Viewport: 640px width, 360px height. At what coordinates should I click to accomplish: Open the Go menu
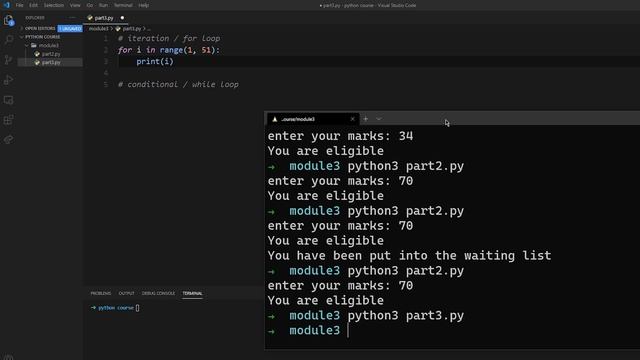coord(90,5)
